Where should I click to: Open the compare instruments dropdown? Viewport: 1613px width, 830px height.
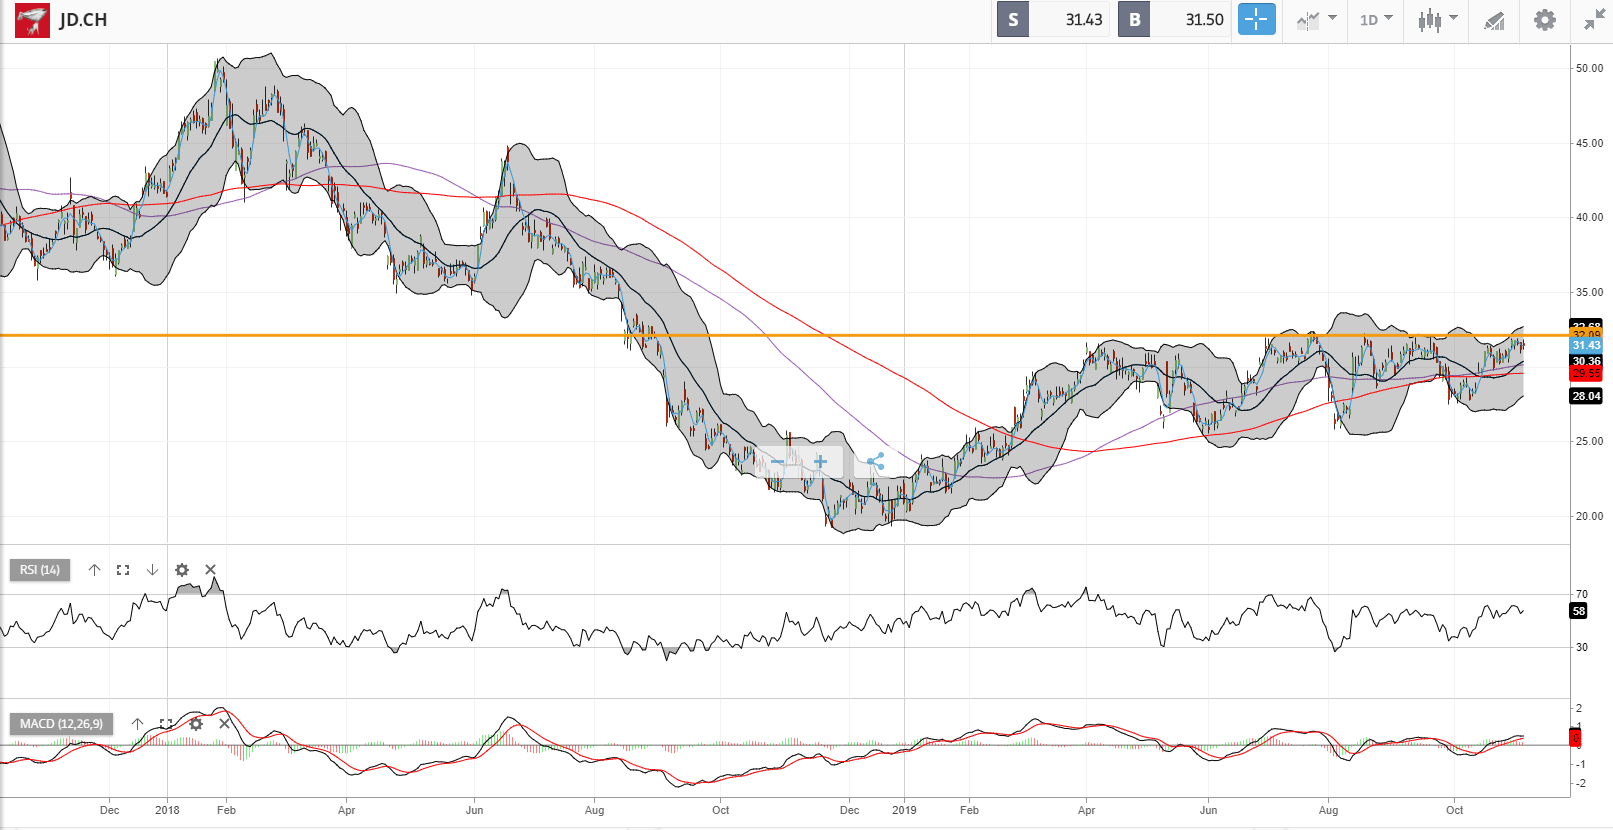coord(1316,20)
